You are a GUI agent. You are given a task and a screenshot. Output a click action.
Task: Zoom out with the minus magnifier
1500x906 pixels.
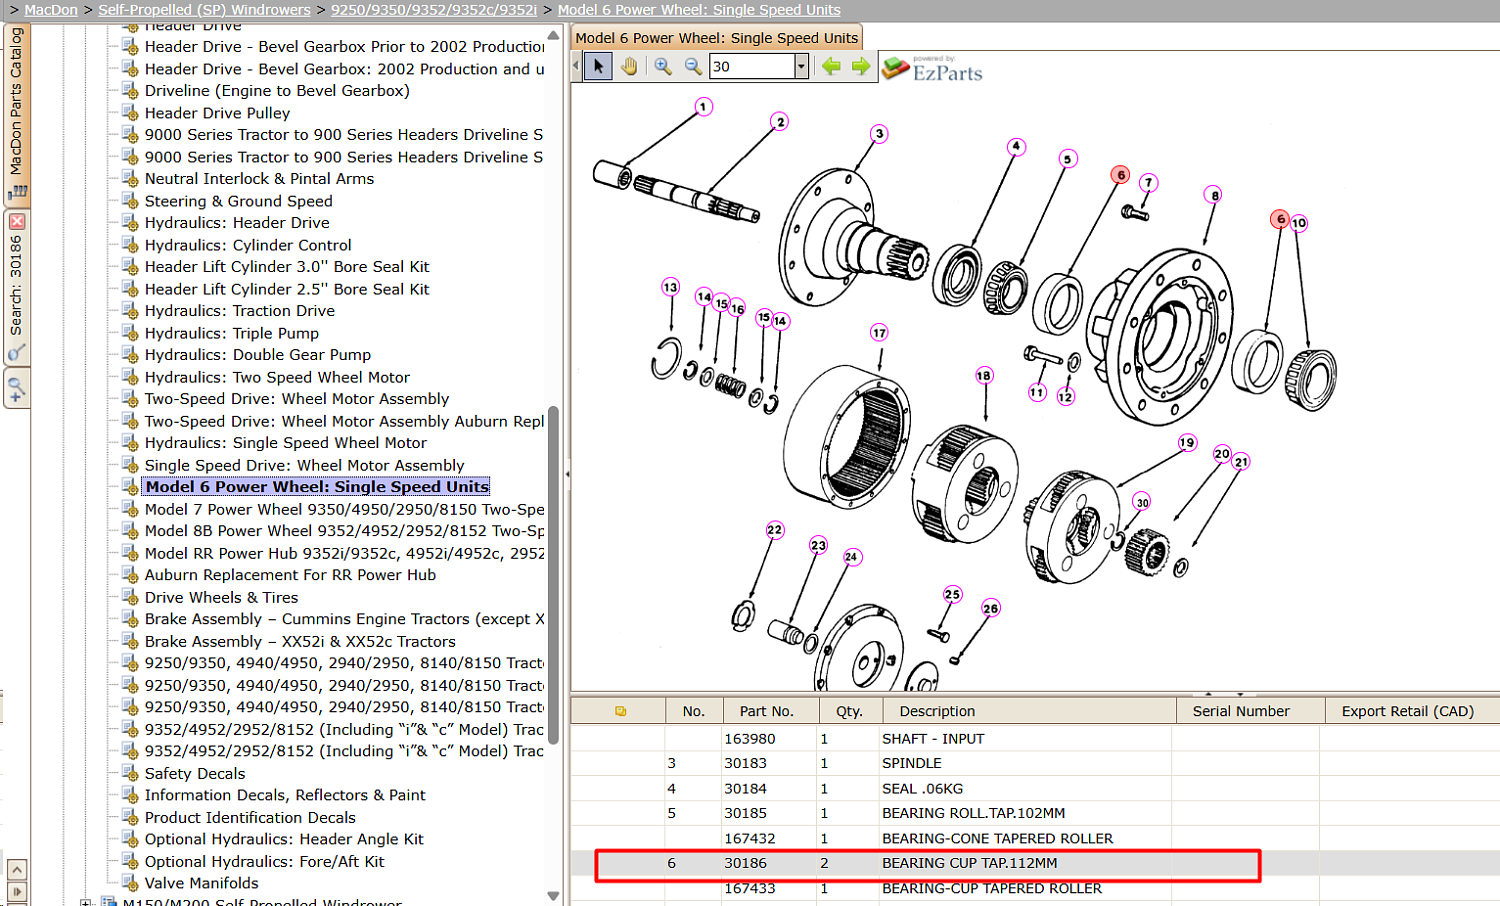tap(693, 67)
